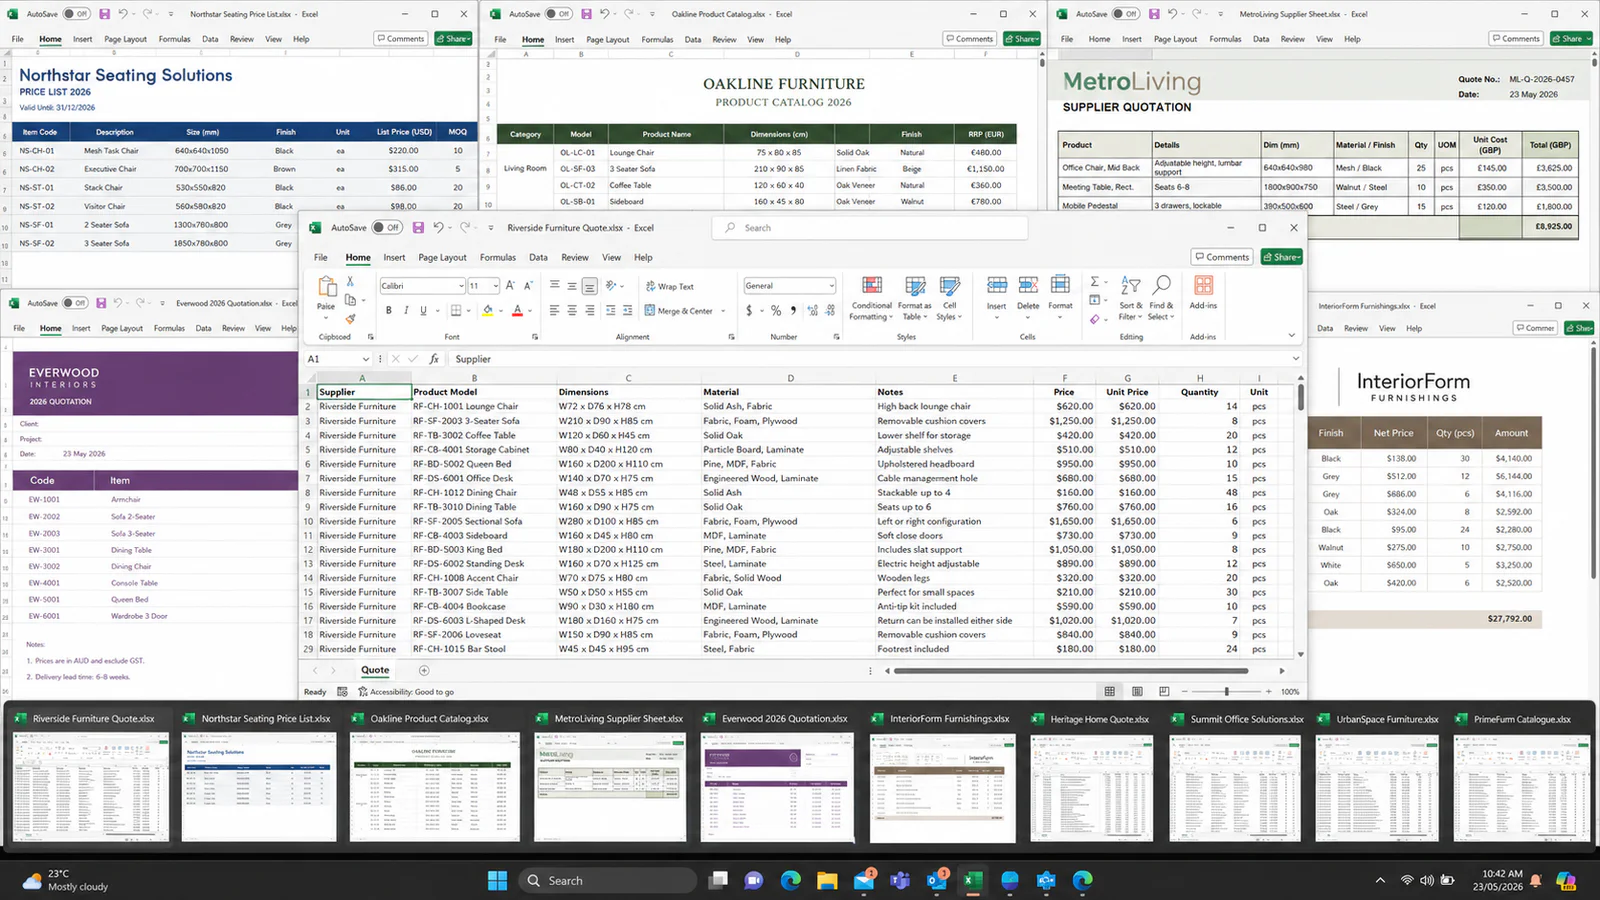Viewport: 1600px width, 900px height.
Task: Open the Page Layout tab in the Northstar window
Action: pos(125,39)
